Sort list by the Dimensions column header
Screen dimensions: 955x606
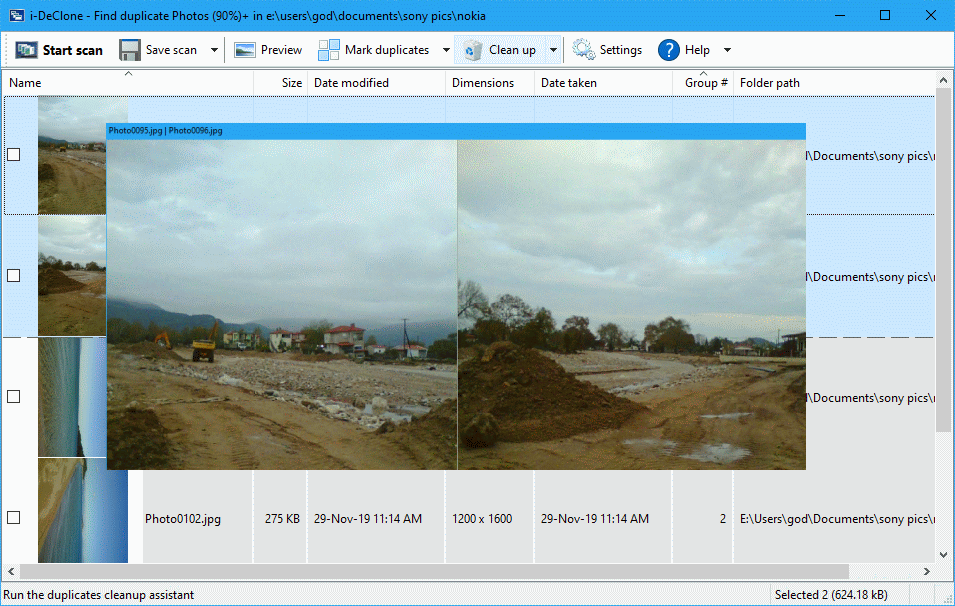[483, 83]
